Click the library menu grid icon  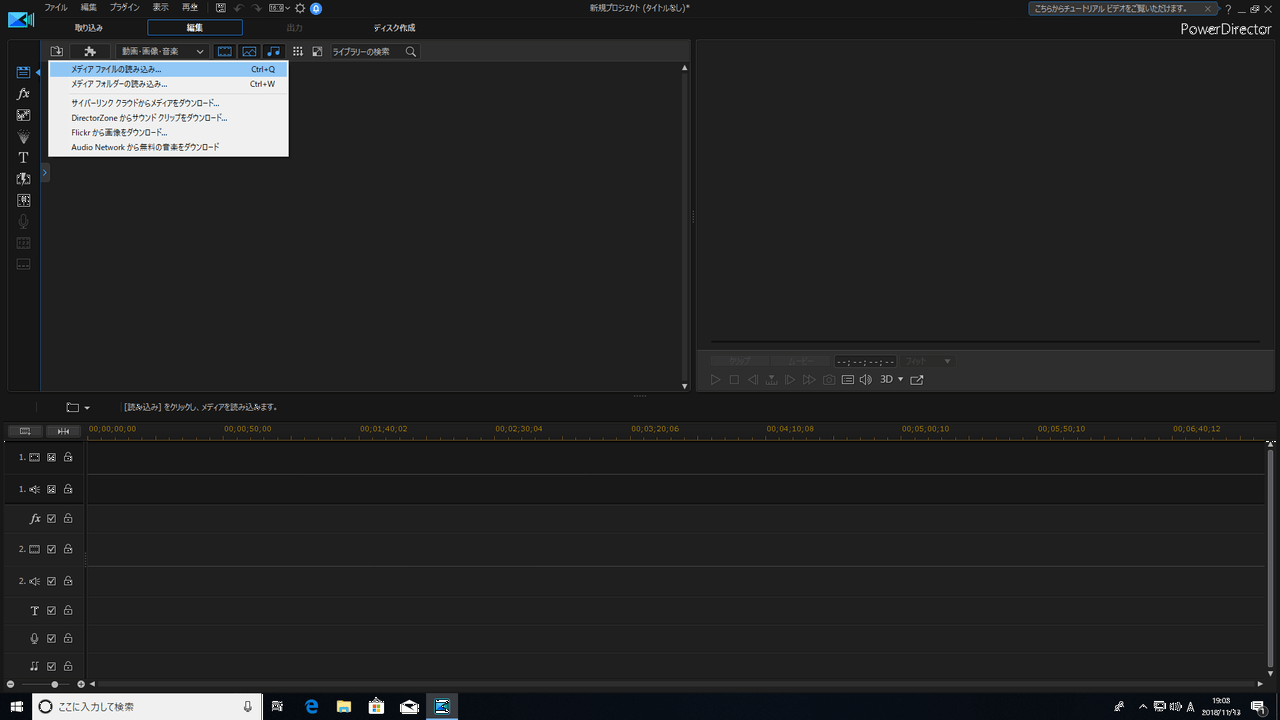[297, 51]
